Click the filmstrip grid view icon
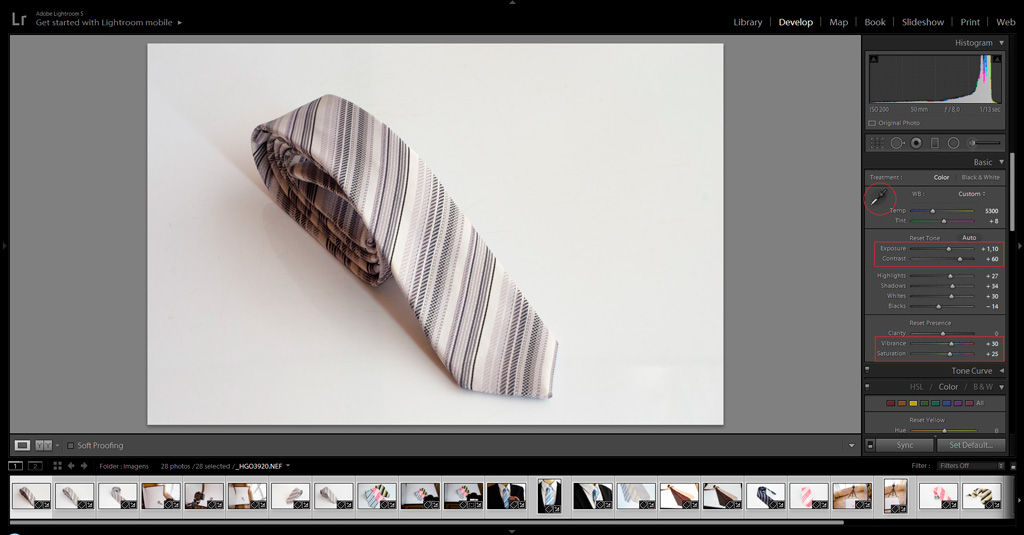This screenshot has height=535, width=1024. (57, 466)
